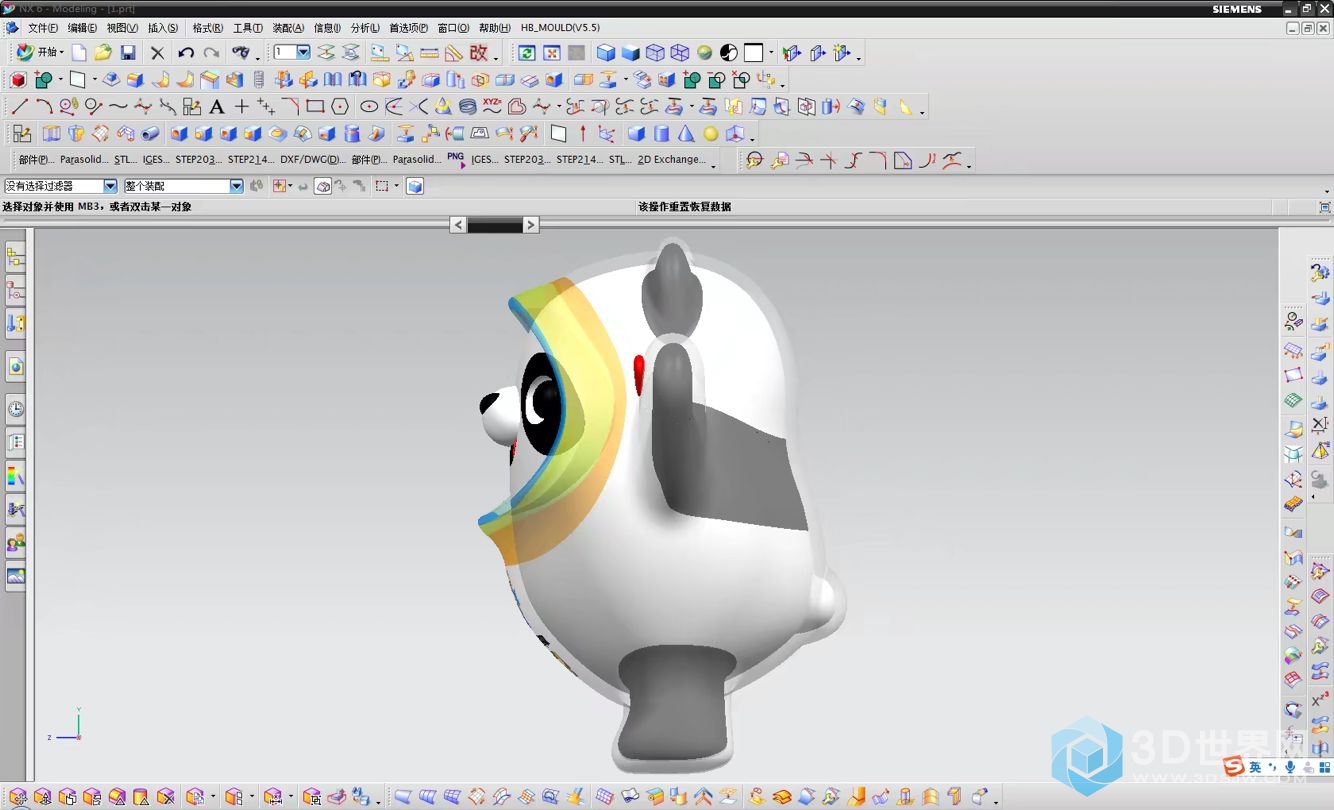Screen dimensions: 1334x810
Task: Open the 编辑 menu
Action: (82, 28)
